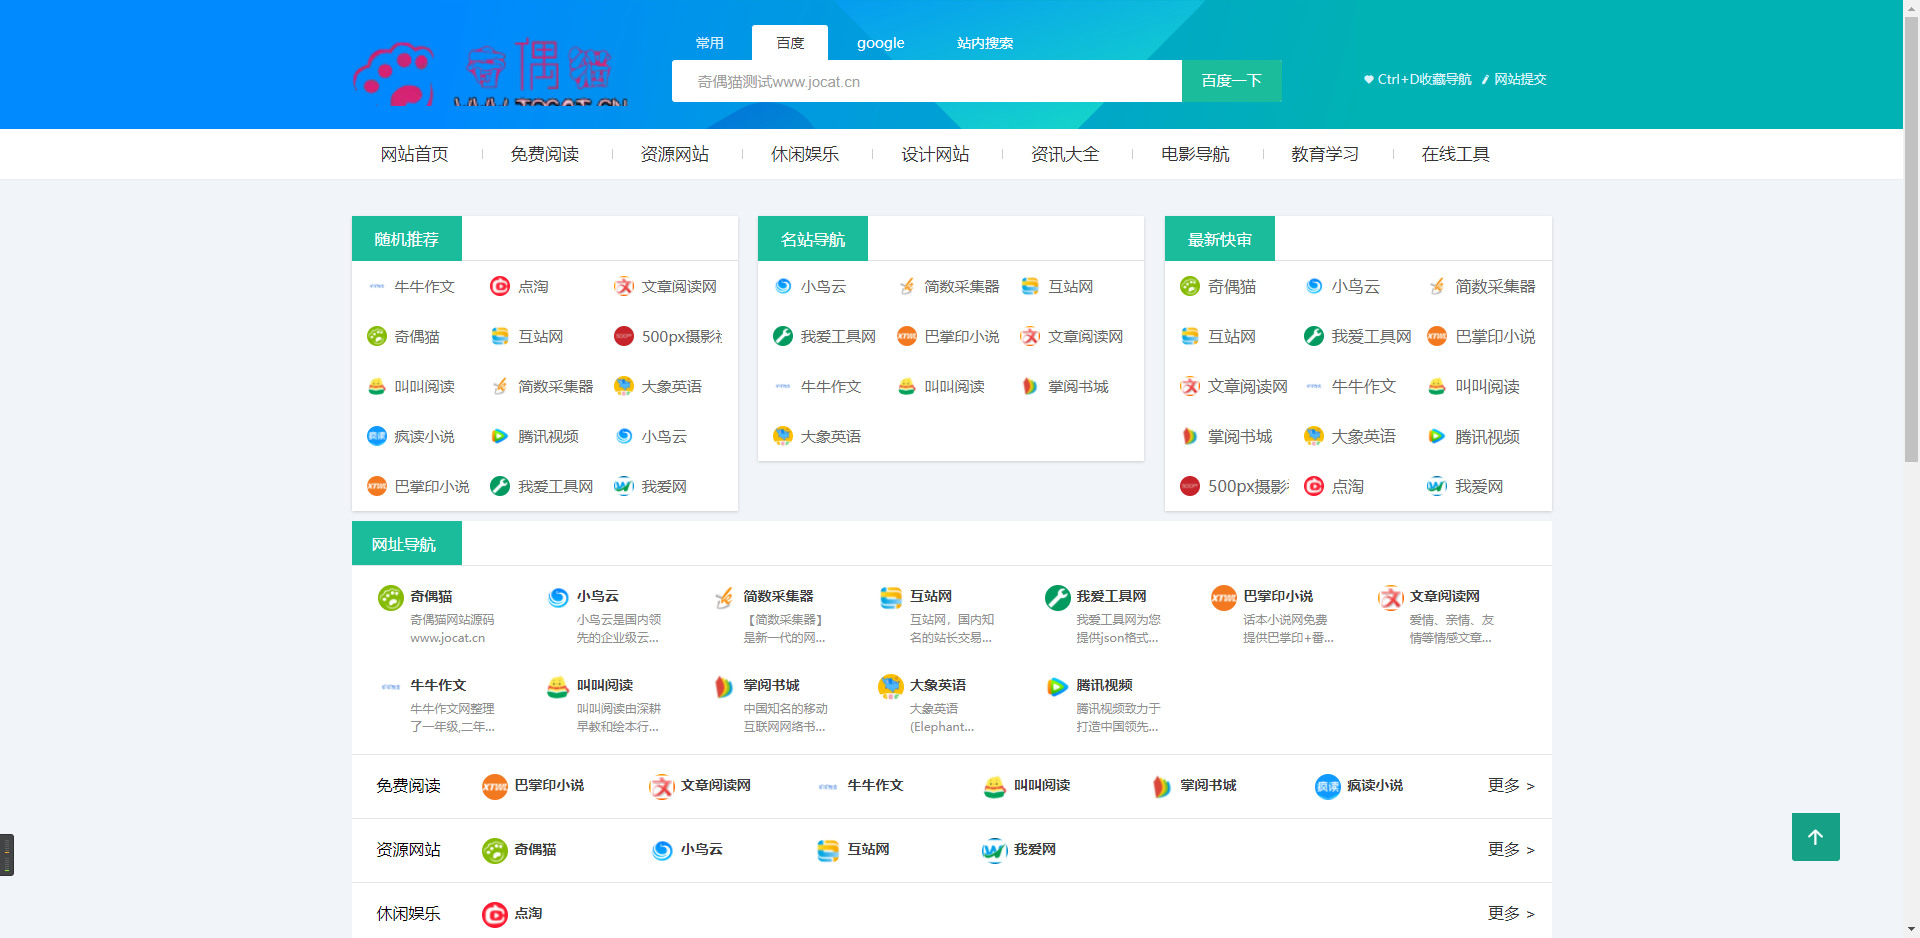The height and width of the screenshot is (938, 1920).
Task: Click 我爱工具网 icon in 名站导航 panel
Action: 783,337
